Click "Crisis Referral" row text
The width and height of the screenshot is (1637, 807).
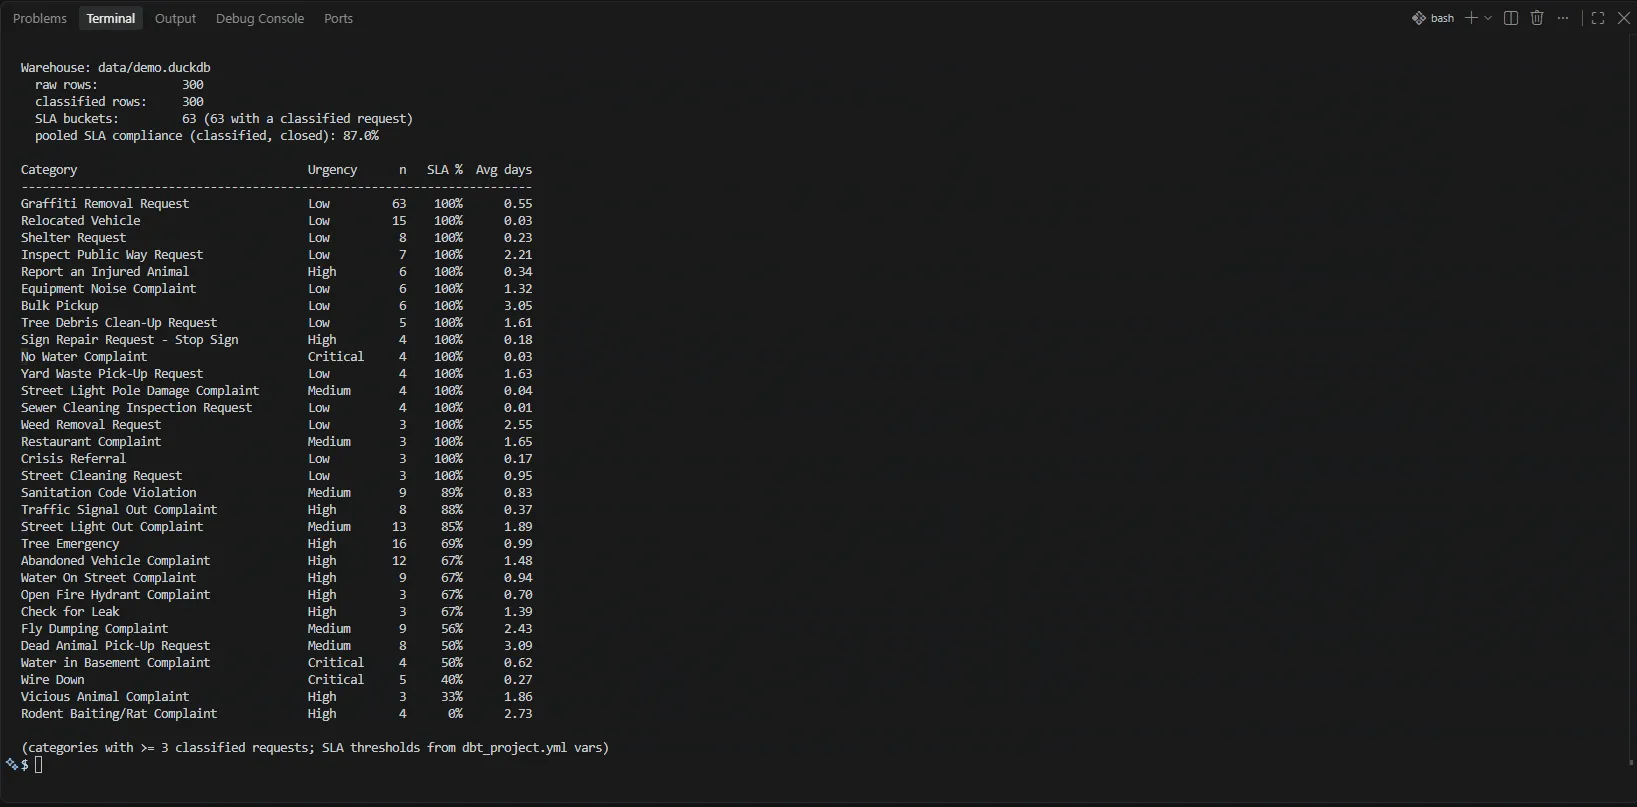point(74,459)
